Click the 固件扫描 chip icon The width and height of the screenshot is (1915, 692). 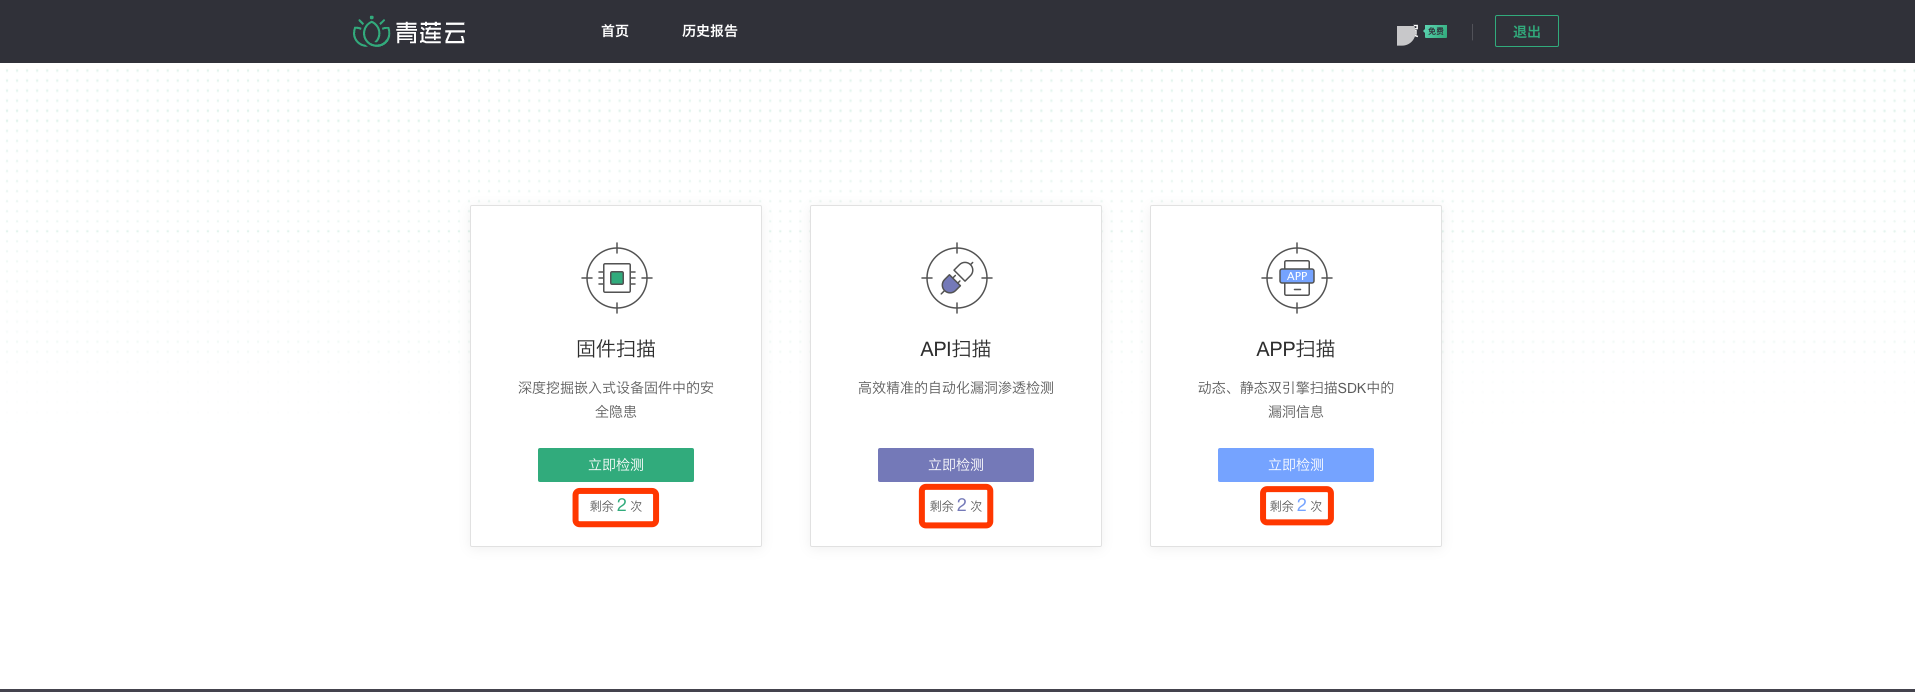coord(617,278)
